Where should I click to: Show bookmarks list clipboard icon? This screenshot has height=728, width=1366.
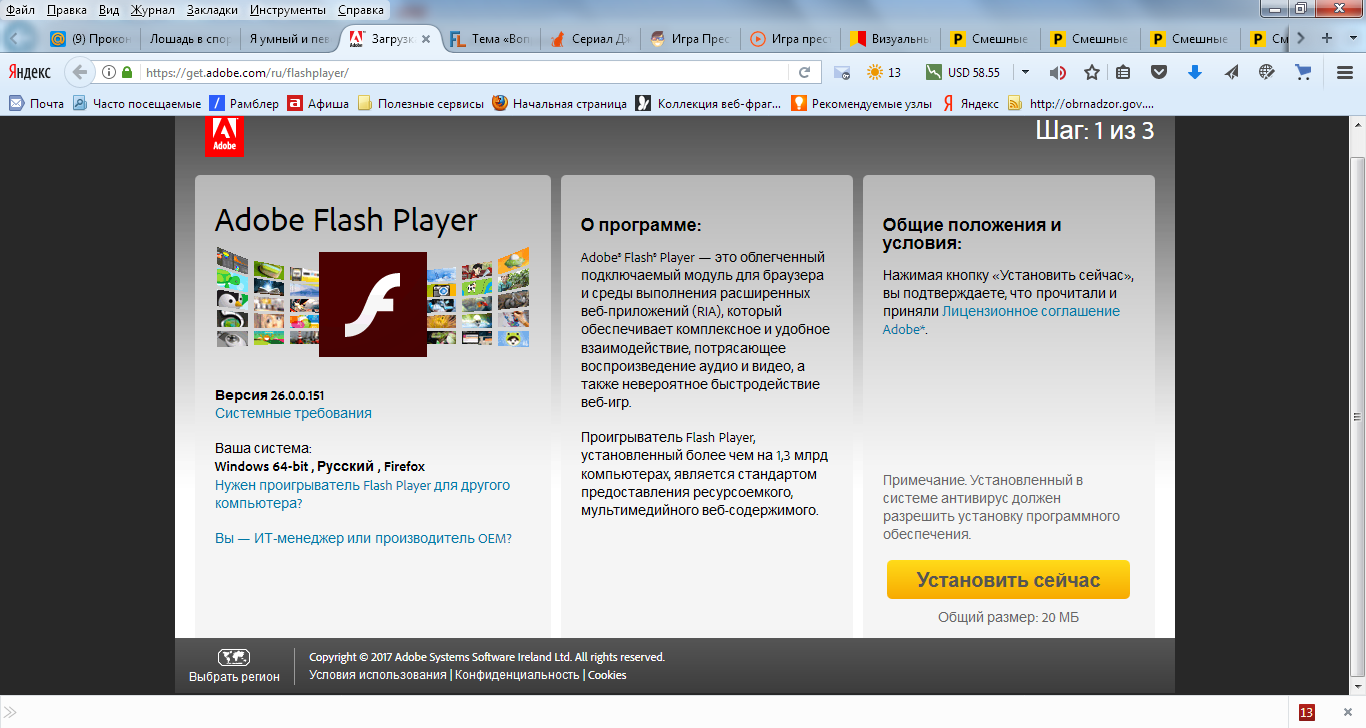[x=1123, y=72]
